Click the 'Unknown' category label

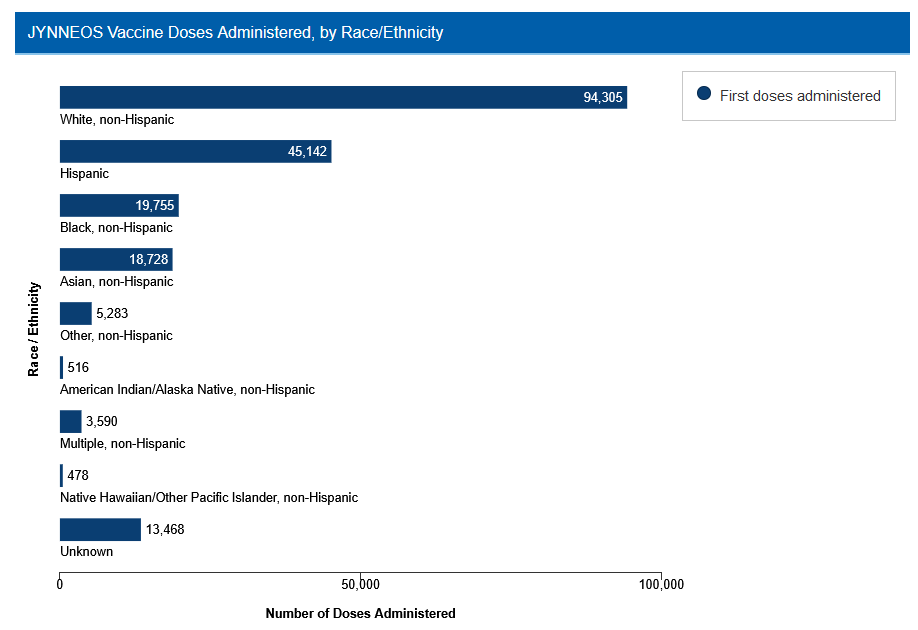87,552
